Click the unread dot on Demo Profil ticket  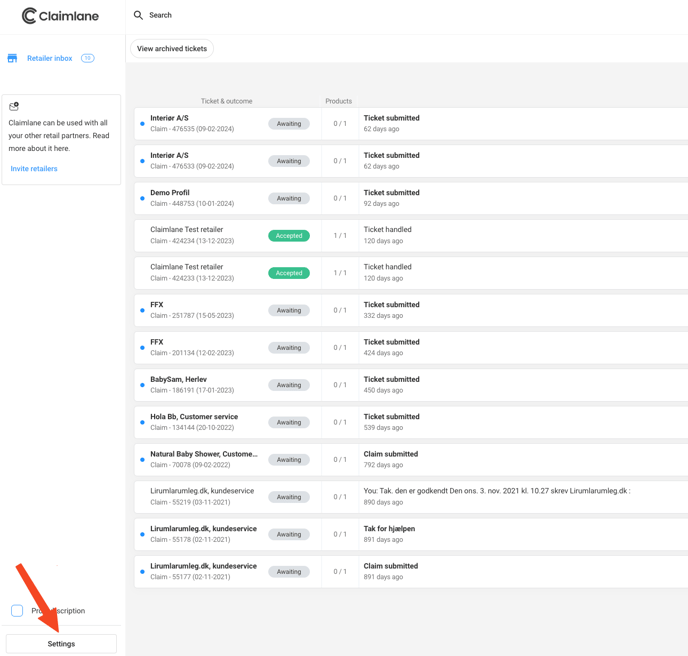[x=142, y=198]
